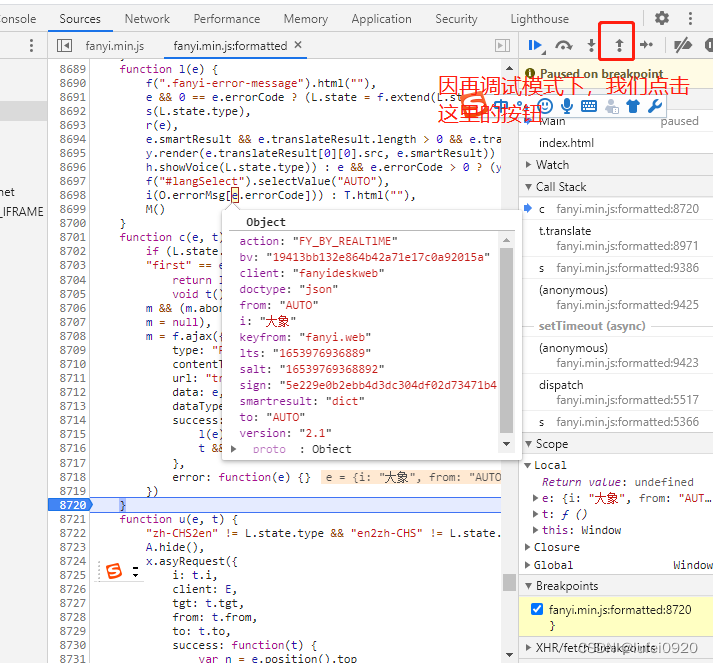Click the Sogou IME user account icon
This screenshot has height=663, width=713.
[612, 106]
